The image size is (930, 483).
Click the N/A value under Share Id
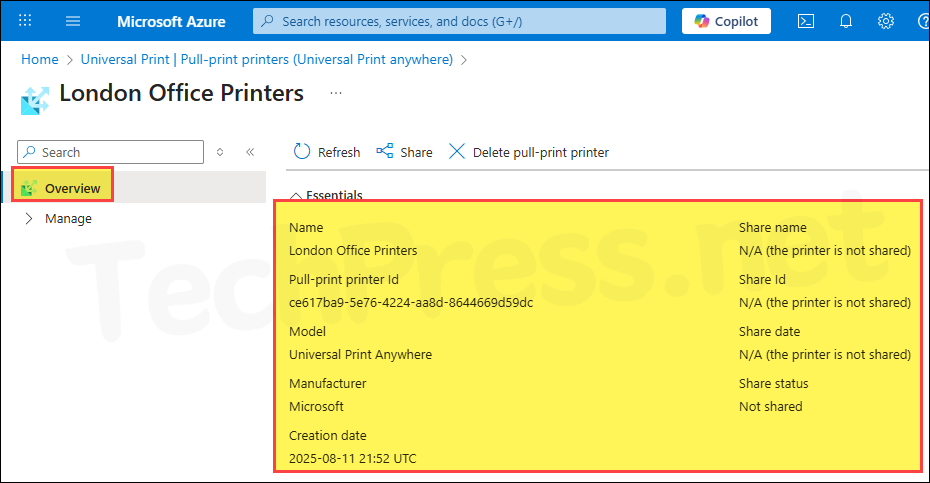tap(824, 303)
